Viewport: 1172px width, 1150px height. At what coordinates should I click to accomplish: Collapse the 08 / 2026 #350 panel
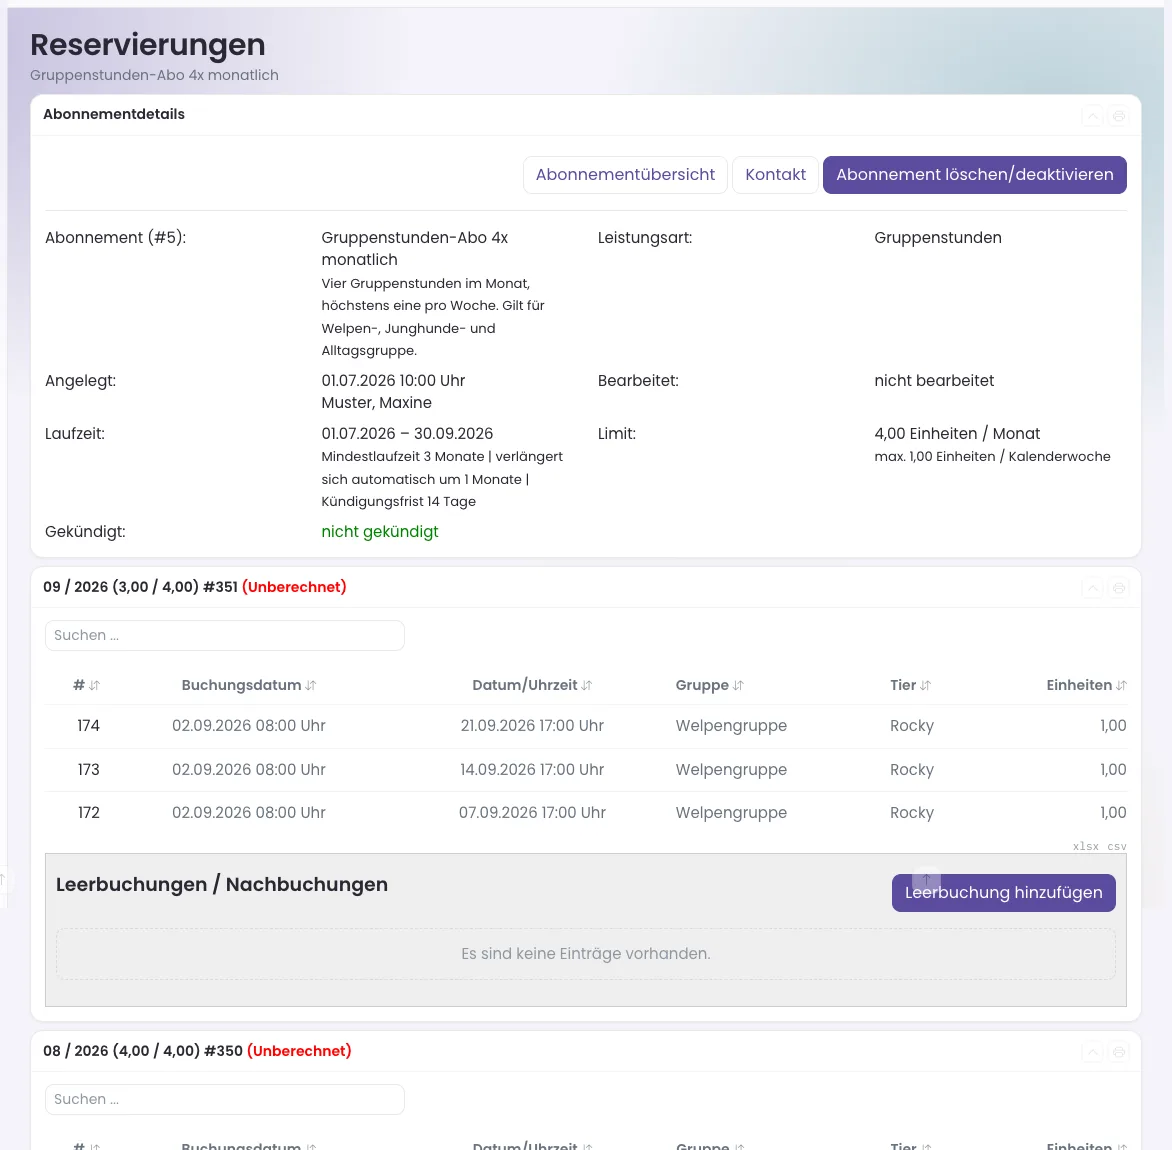point(1093,1052)
